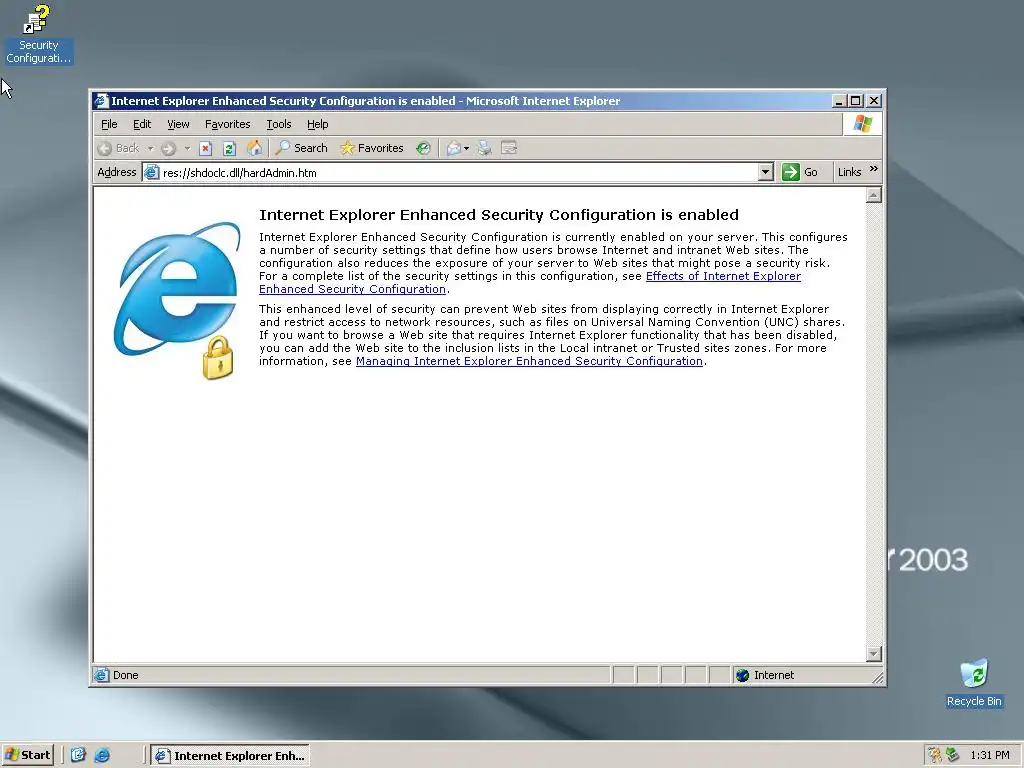Click the page heading text

pyautogui.click(x=499, y=215)
